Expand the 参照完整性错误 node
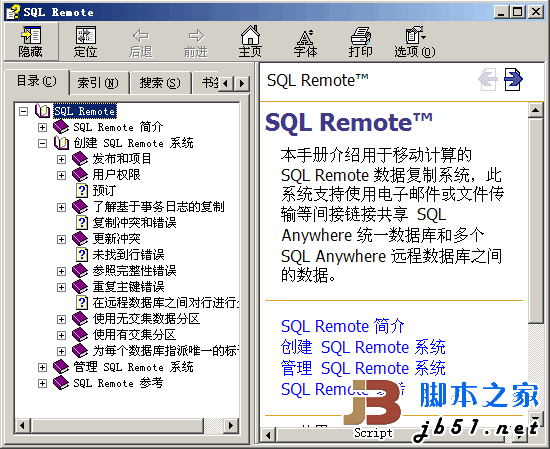Screen dimensions: 550x449 pyautogui.click(x=61, y=271)
